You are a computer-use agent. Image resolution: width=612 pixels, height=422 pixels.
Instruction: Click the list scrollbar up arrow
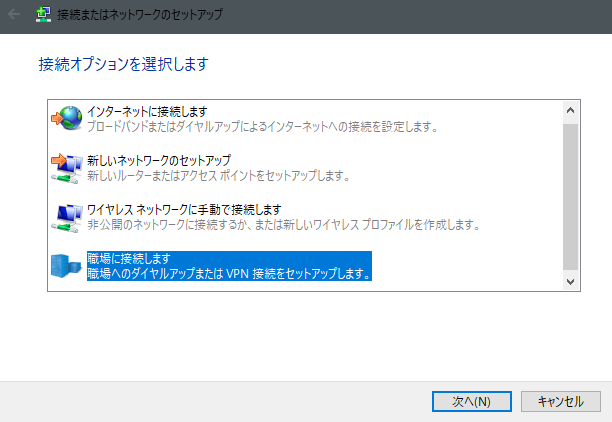(570, 110)
